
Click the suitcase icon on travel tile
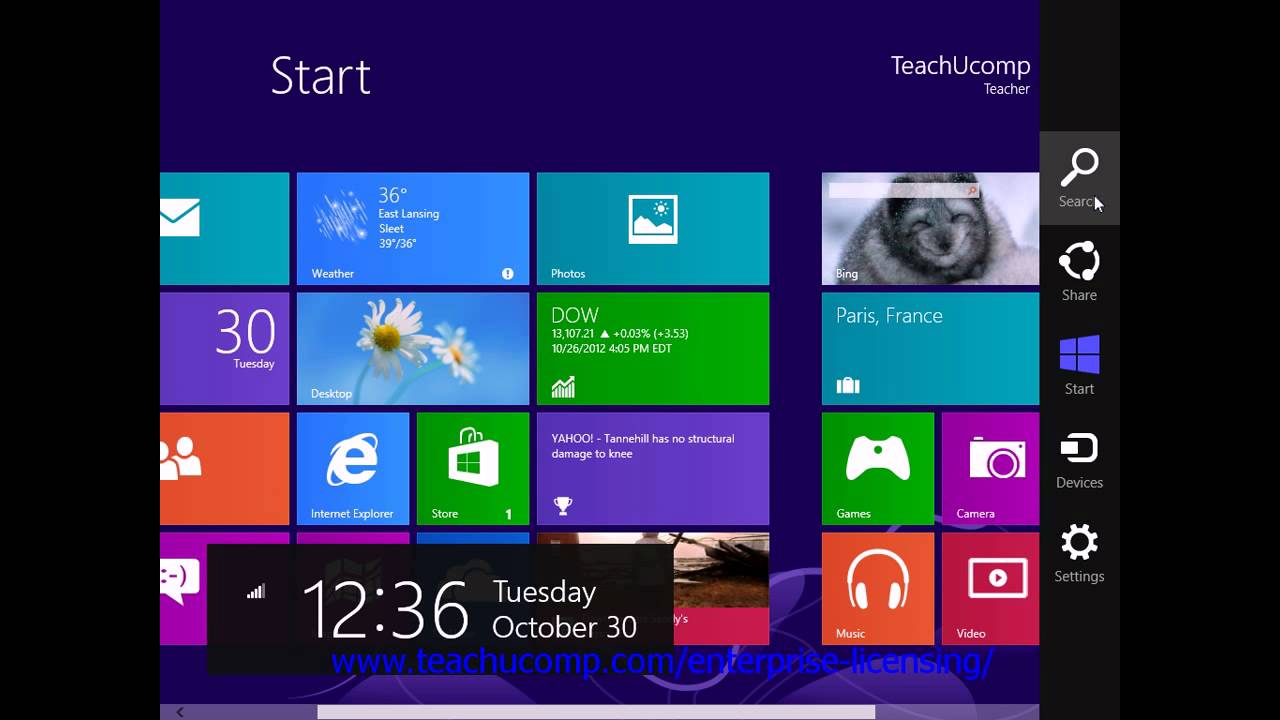click(x=848, y=385)
